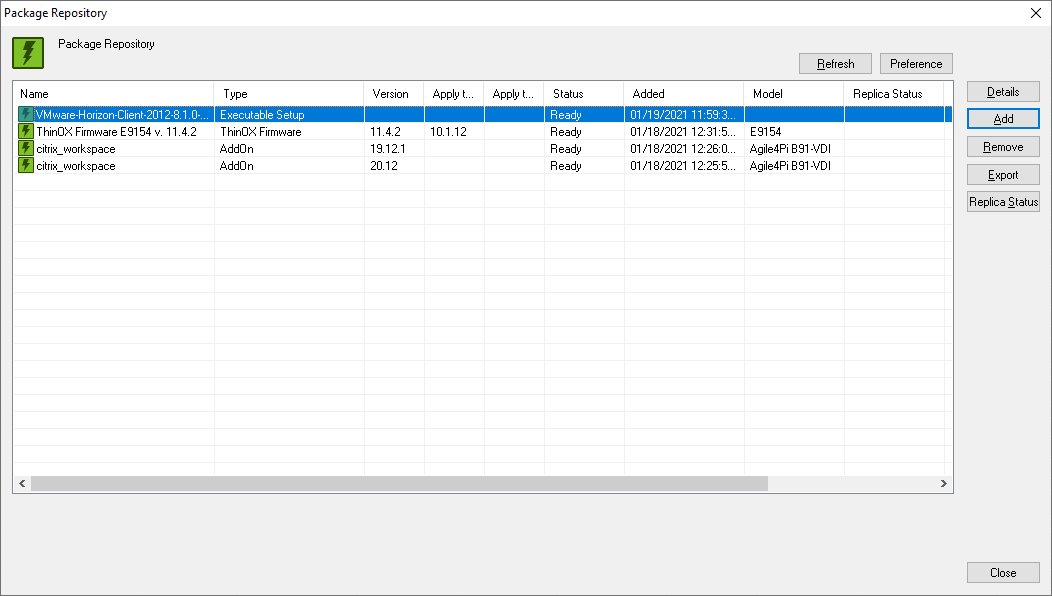Viewport: 1052px width, 596px height.
Task: Click apply-to value 10.1.12
Action: pos(448,132)
